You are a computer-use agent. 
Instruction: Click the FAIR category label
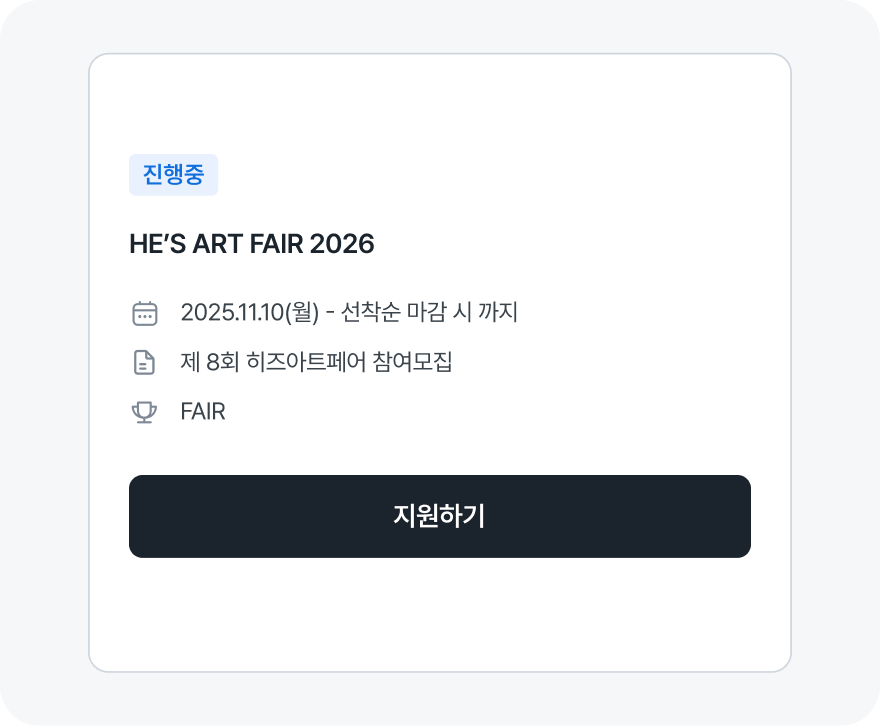coord(203,412)
